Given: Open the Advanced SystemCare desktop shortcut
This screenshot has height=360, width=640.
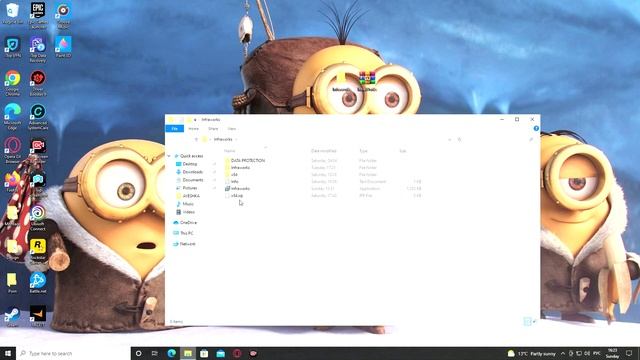Looking at the screenshot, I should coord(38,117).
